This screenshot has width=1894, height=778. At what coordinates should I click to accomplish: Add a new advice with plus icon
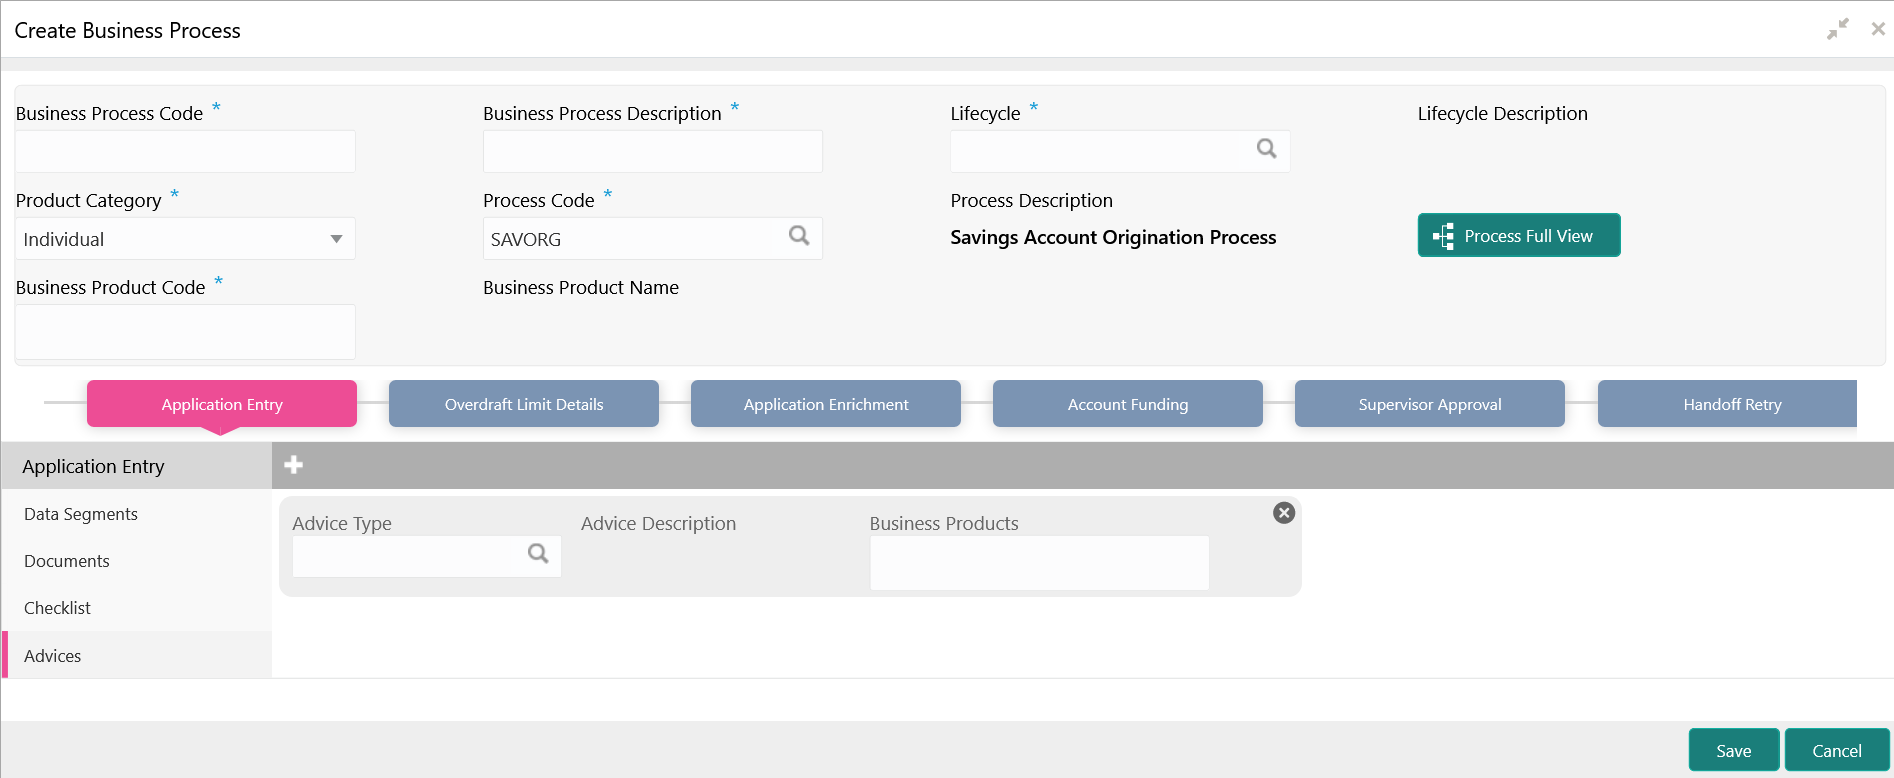click(x=294, y=465)
